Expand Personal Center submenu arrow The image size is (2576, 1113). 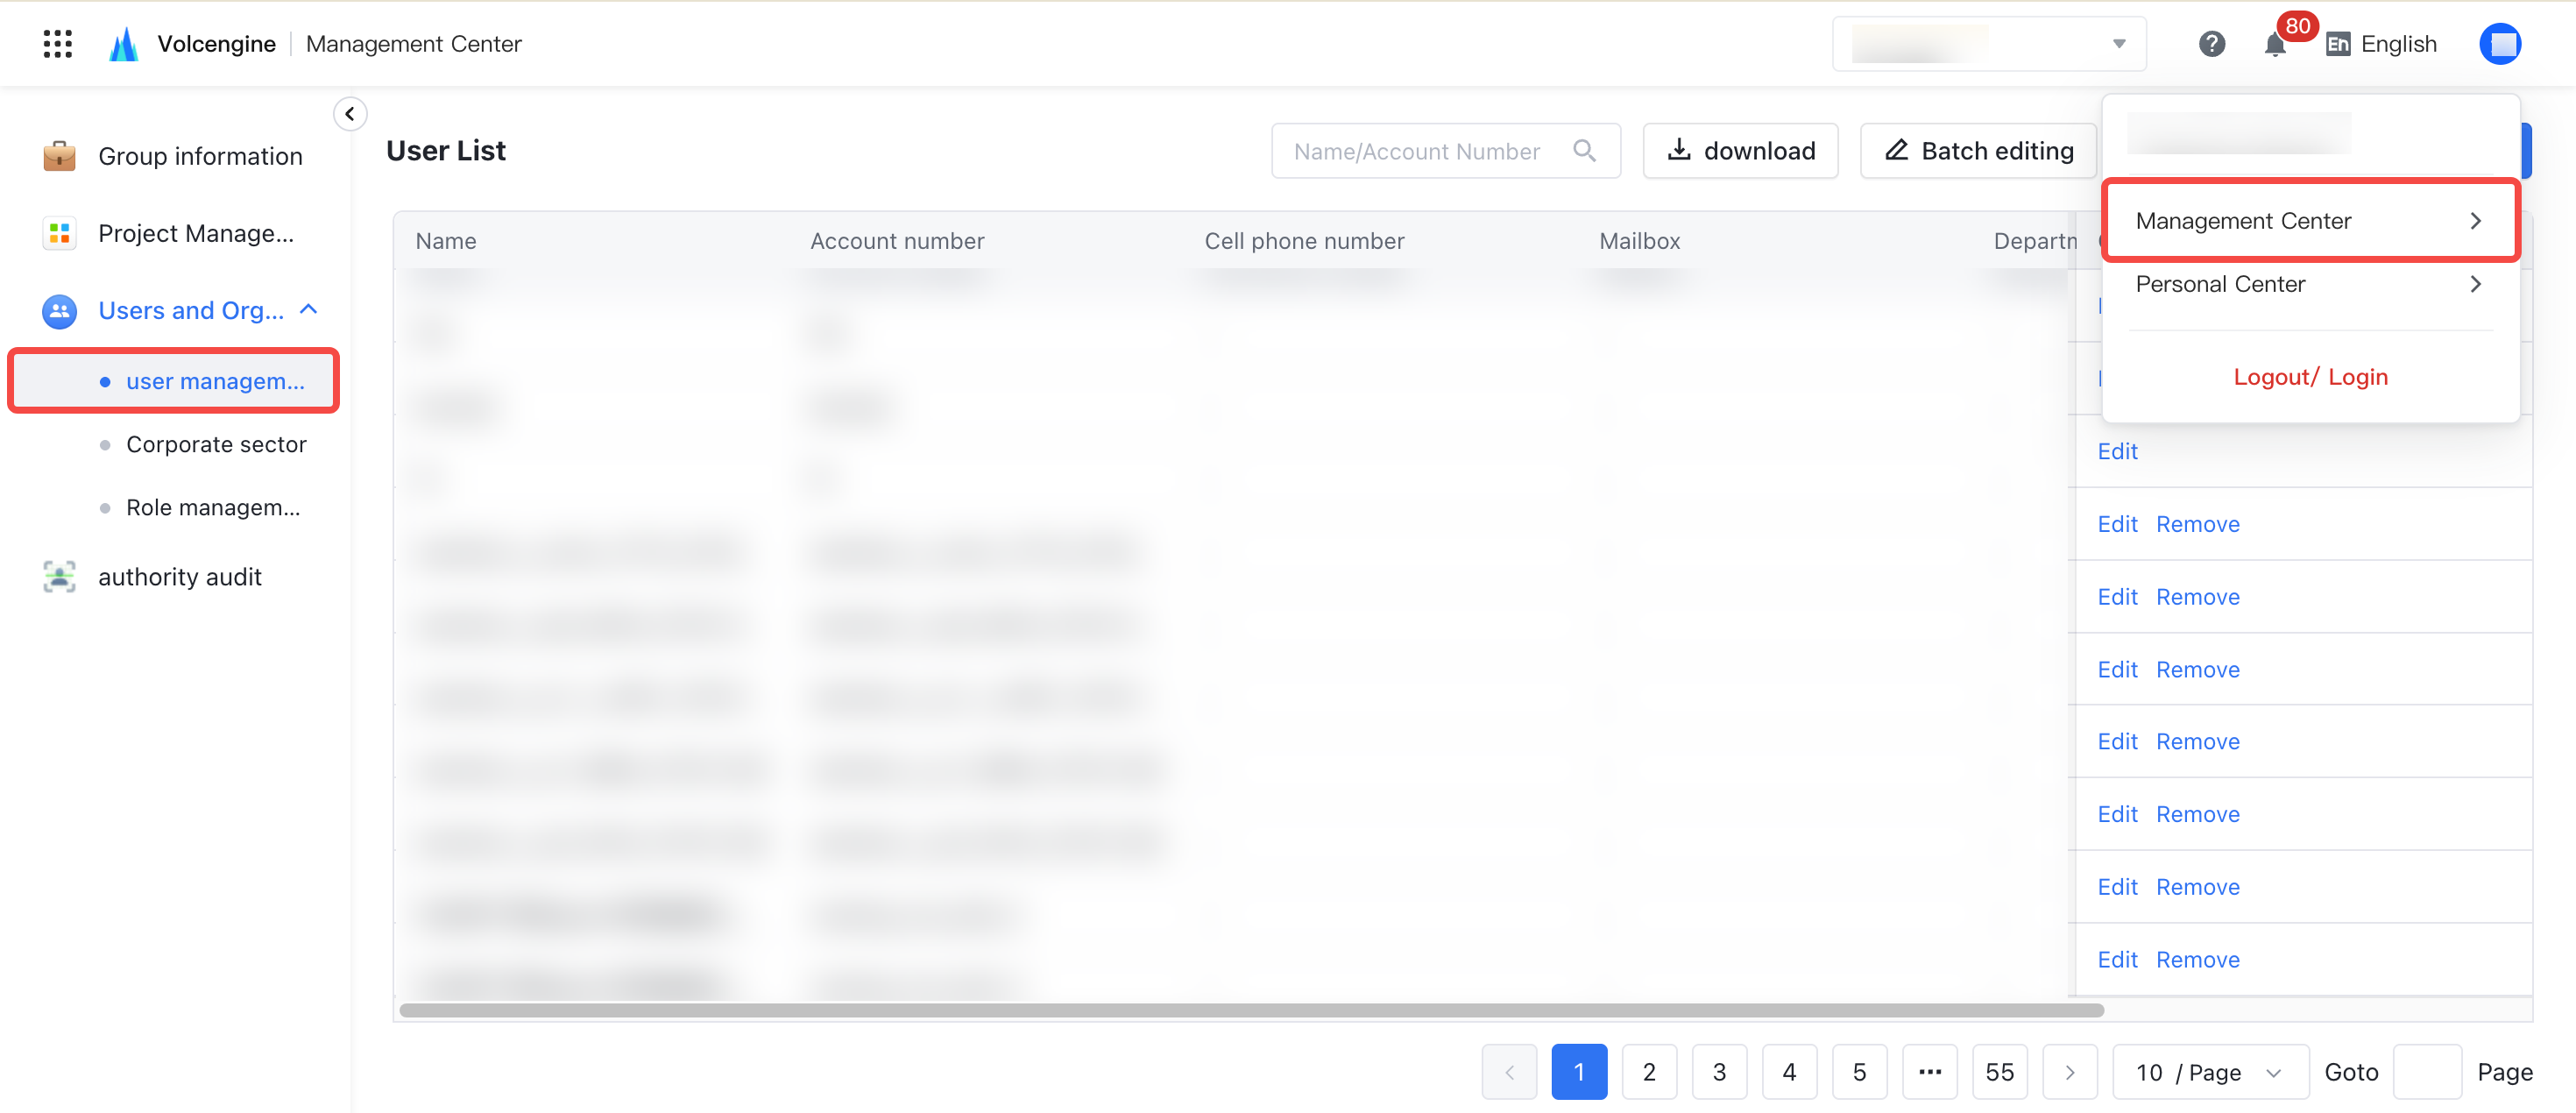coord(2476,284)
